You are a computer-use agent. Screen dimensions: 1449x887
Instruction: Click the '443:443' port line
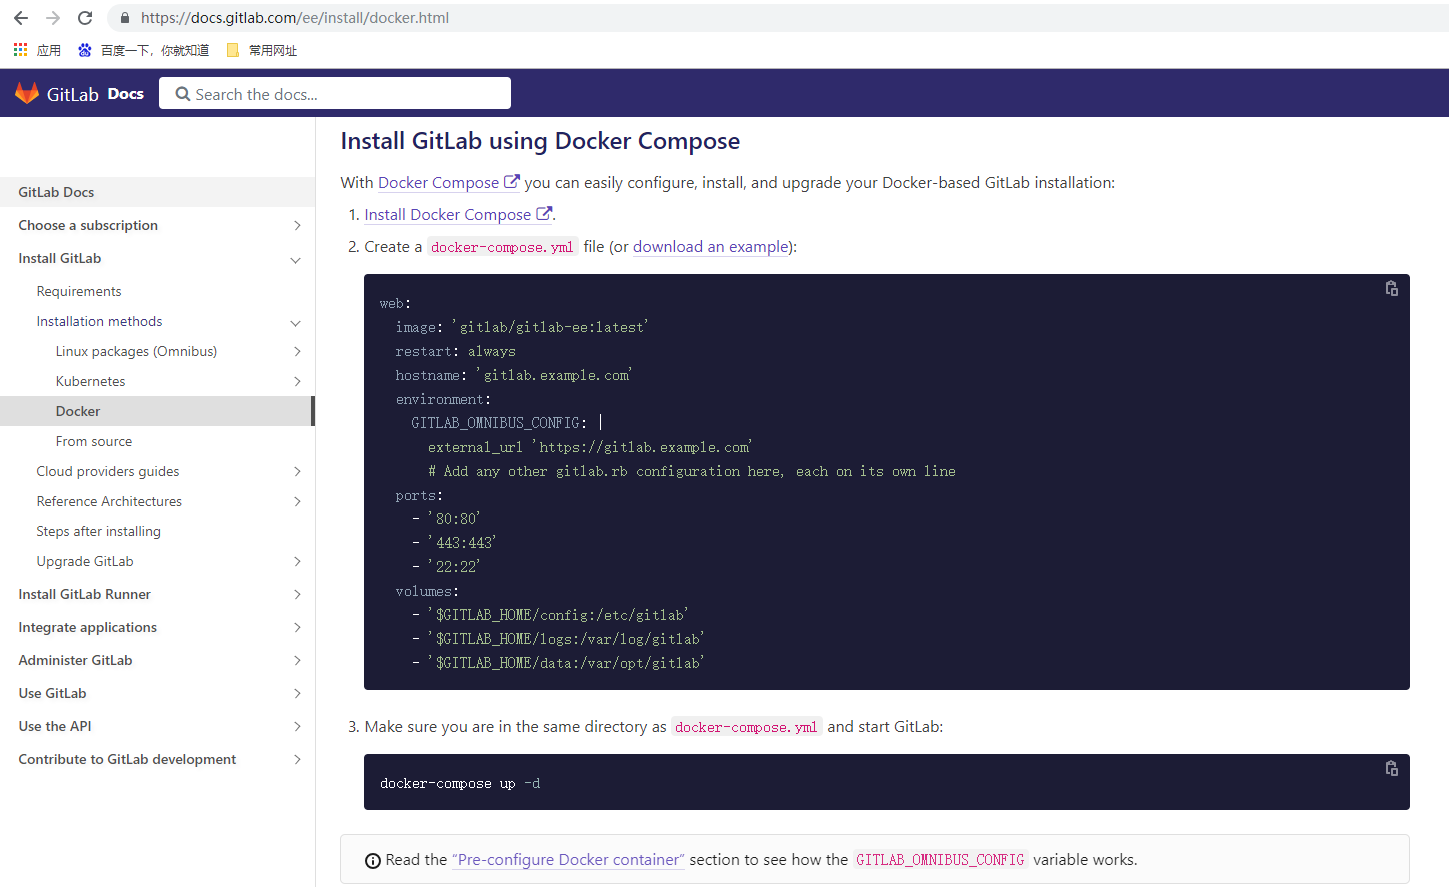coord(455,543)
